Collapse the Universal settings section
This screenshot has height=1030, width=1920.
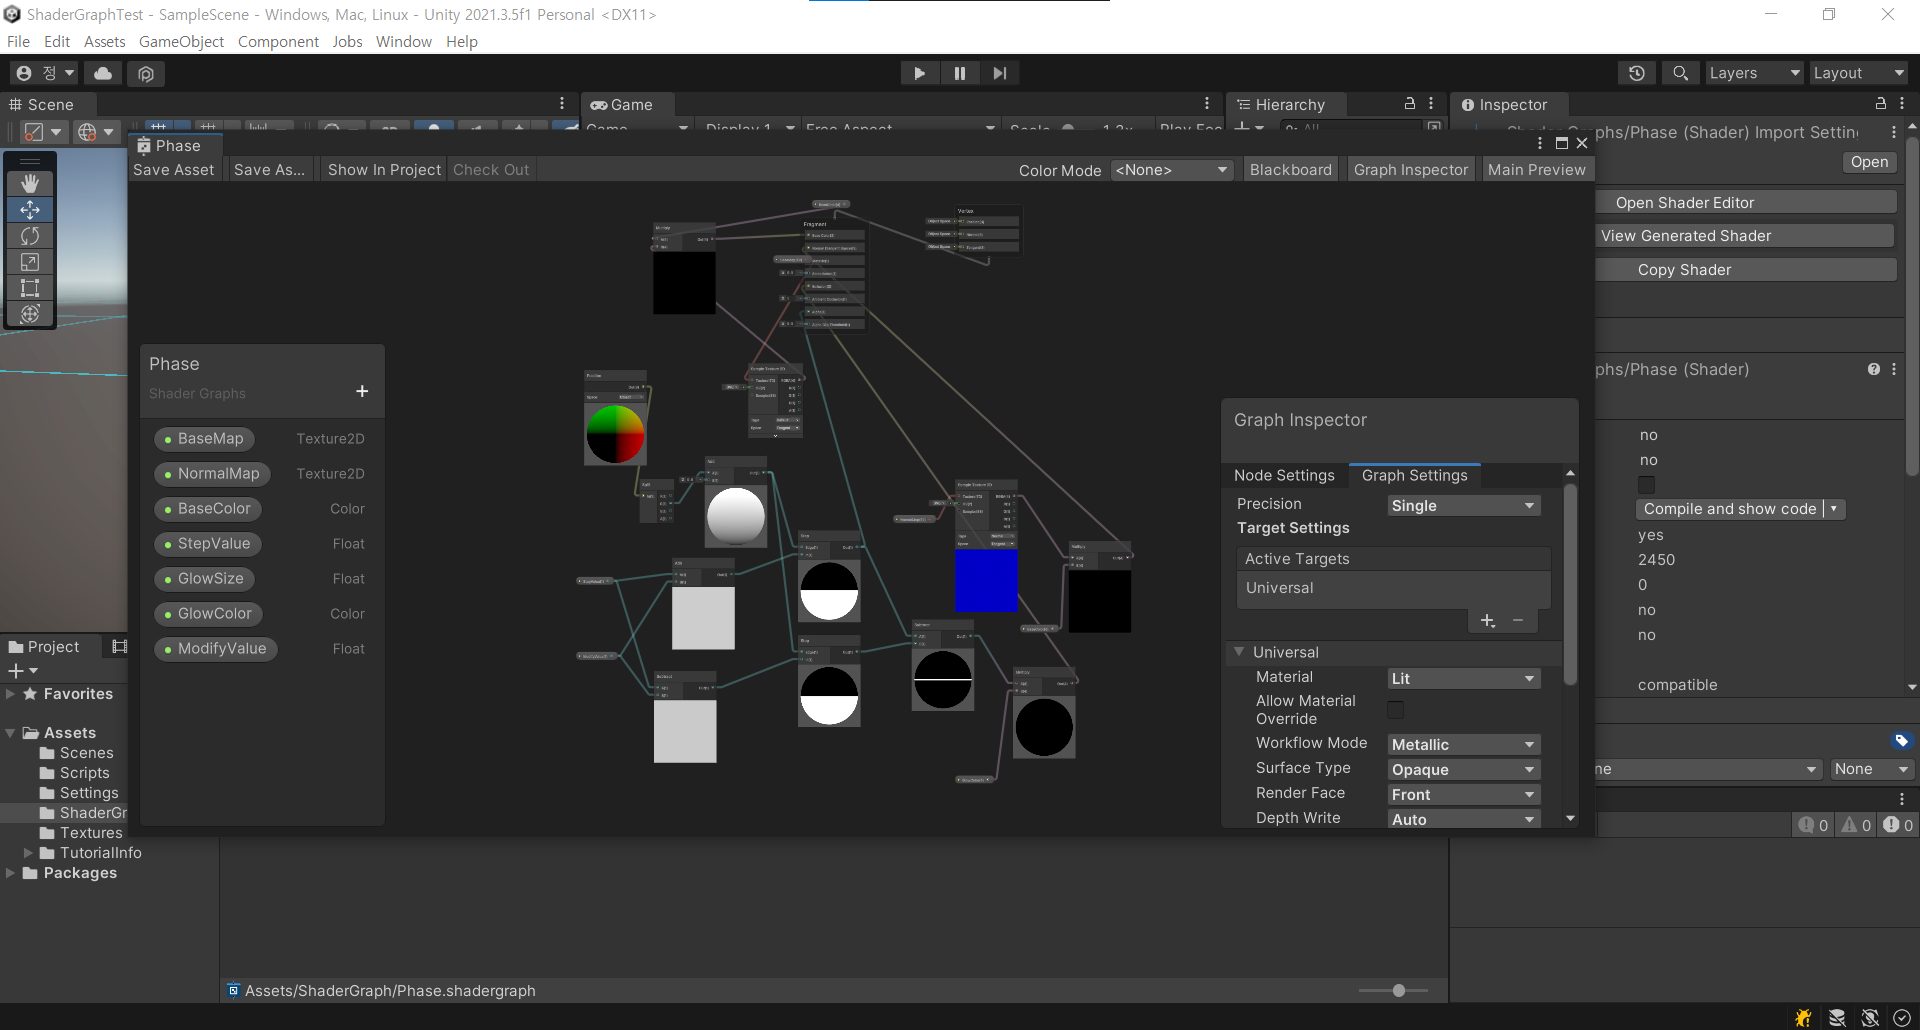click(x=1240, y=652)
